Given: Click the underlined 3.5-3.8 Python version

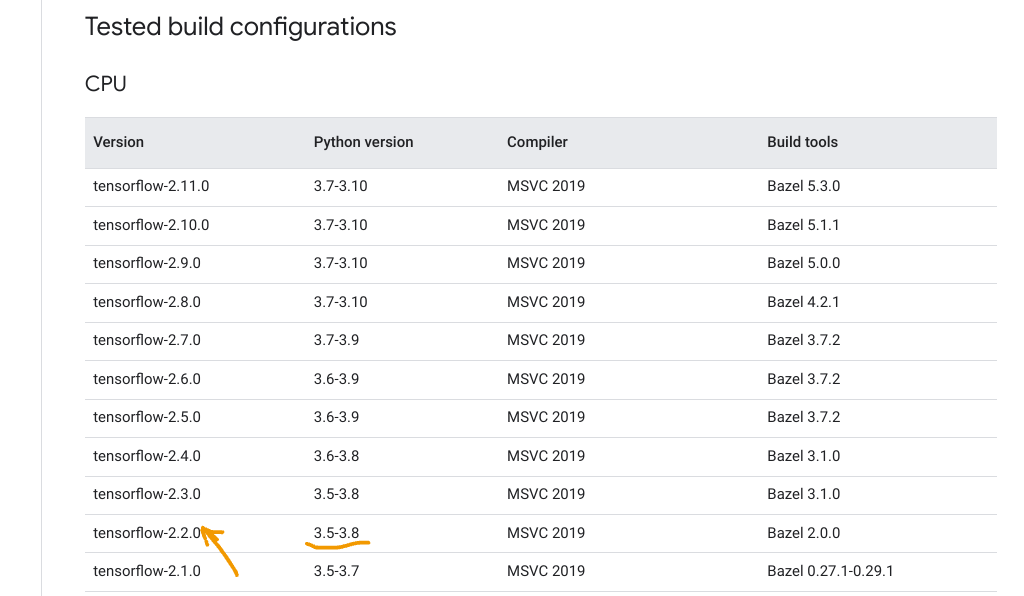Looking at the screenshot, I should (336, 533).
